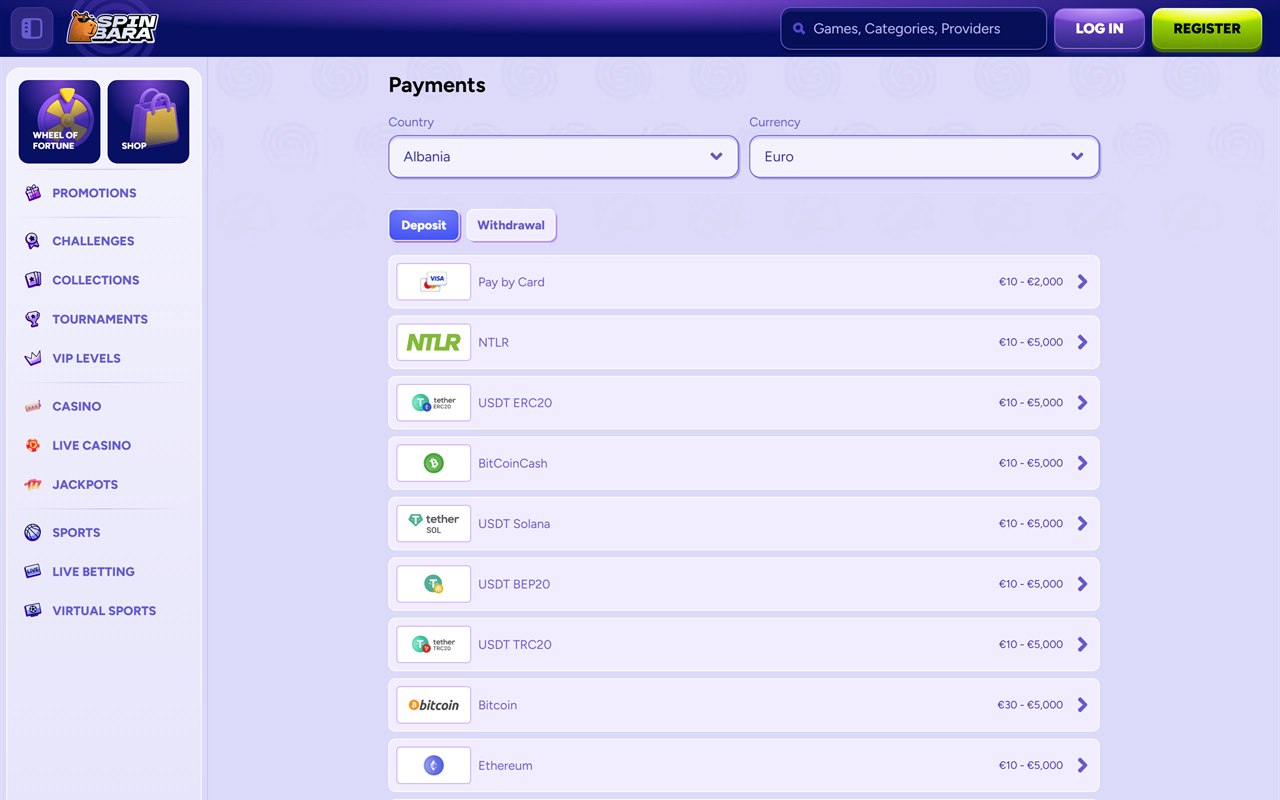The image size is (1280, 800).
Task: Click the NTLR method name text
Action: point(494,342)
